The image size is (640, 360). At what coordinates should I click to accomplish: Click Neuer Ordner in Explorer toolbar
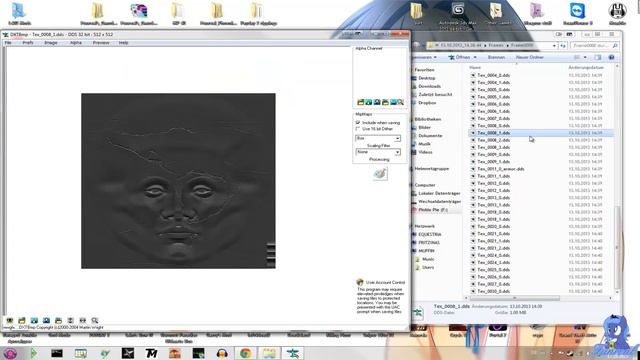529,57
